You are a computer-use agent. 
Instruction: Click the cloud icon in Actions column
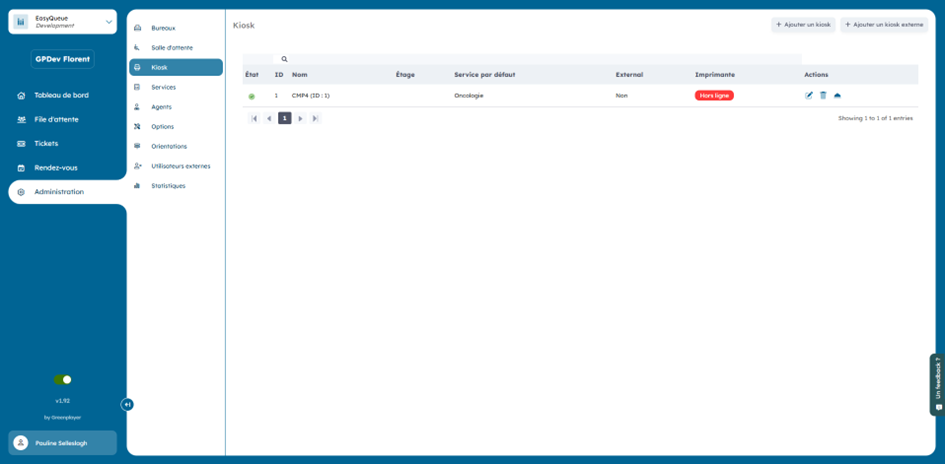coord(837,96)
